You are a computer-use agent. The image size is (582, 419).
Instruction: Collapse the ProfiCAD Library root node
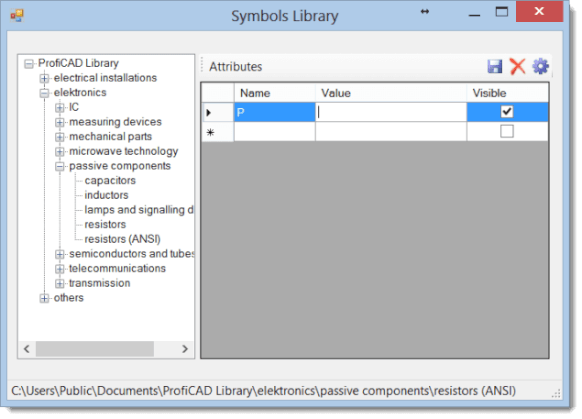click(x=29, y=64)
